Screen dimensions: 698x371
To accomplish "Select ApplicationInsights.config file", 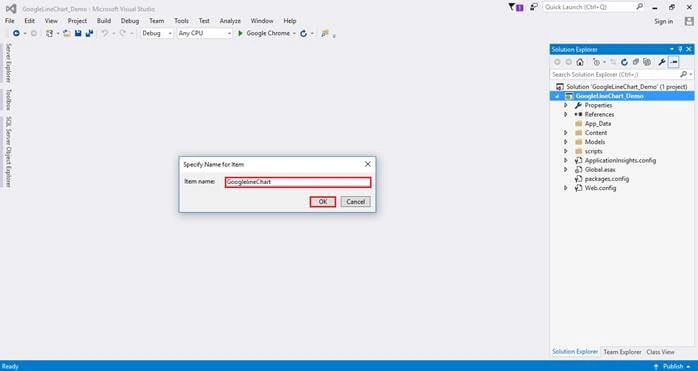I will pyautogui.click(x=620, y=160).
